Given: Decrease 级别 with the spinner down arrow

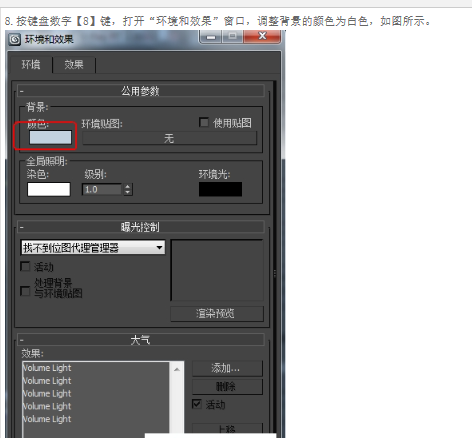Looking at the screenshot, I should (128, 193).
